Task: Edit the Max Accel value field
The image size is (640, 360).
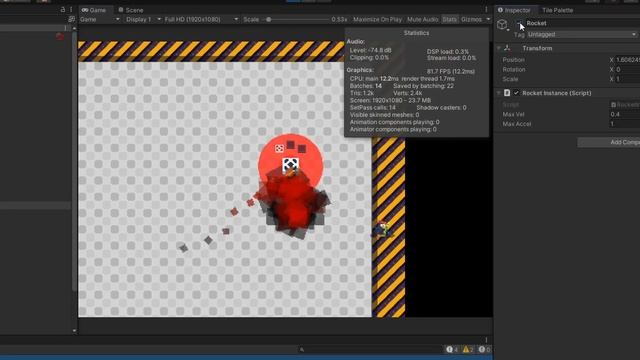Action: (625, 124)
